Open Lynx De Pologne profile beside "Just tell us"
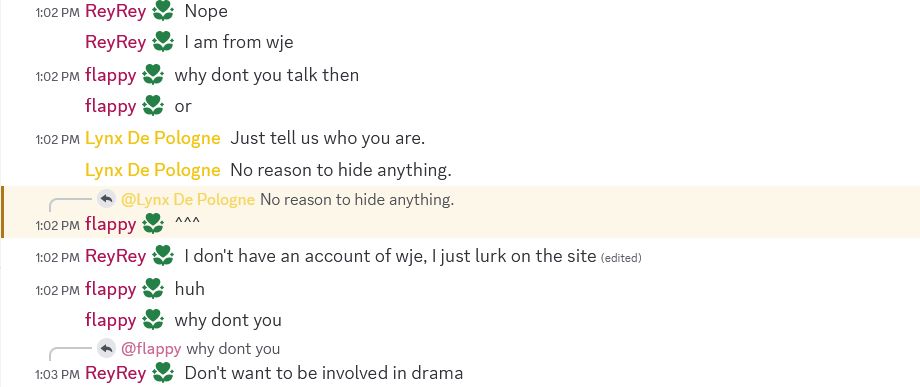The image size is (920, 387). coord(153,138)
